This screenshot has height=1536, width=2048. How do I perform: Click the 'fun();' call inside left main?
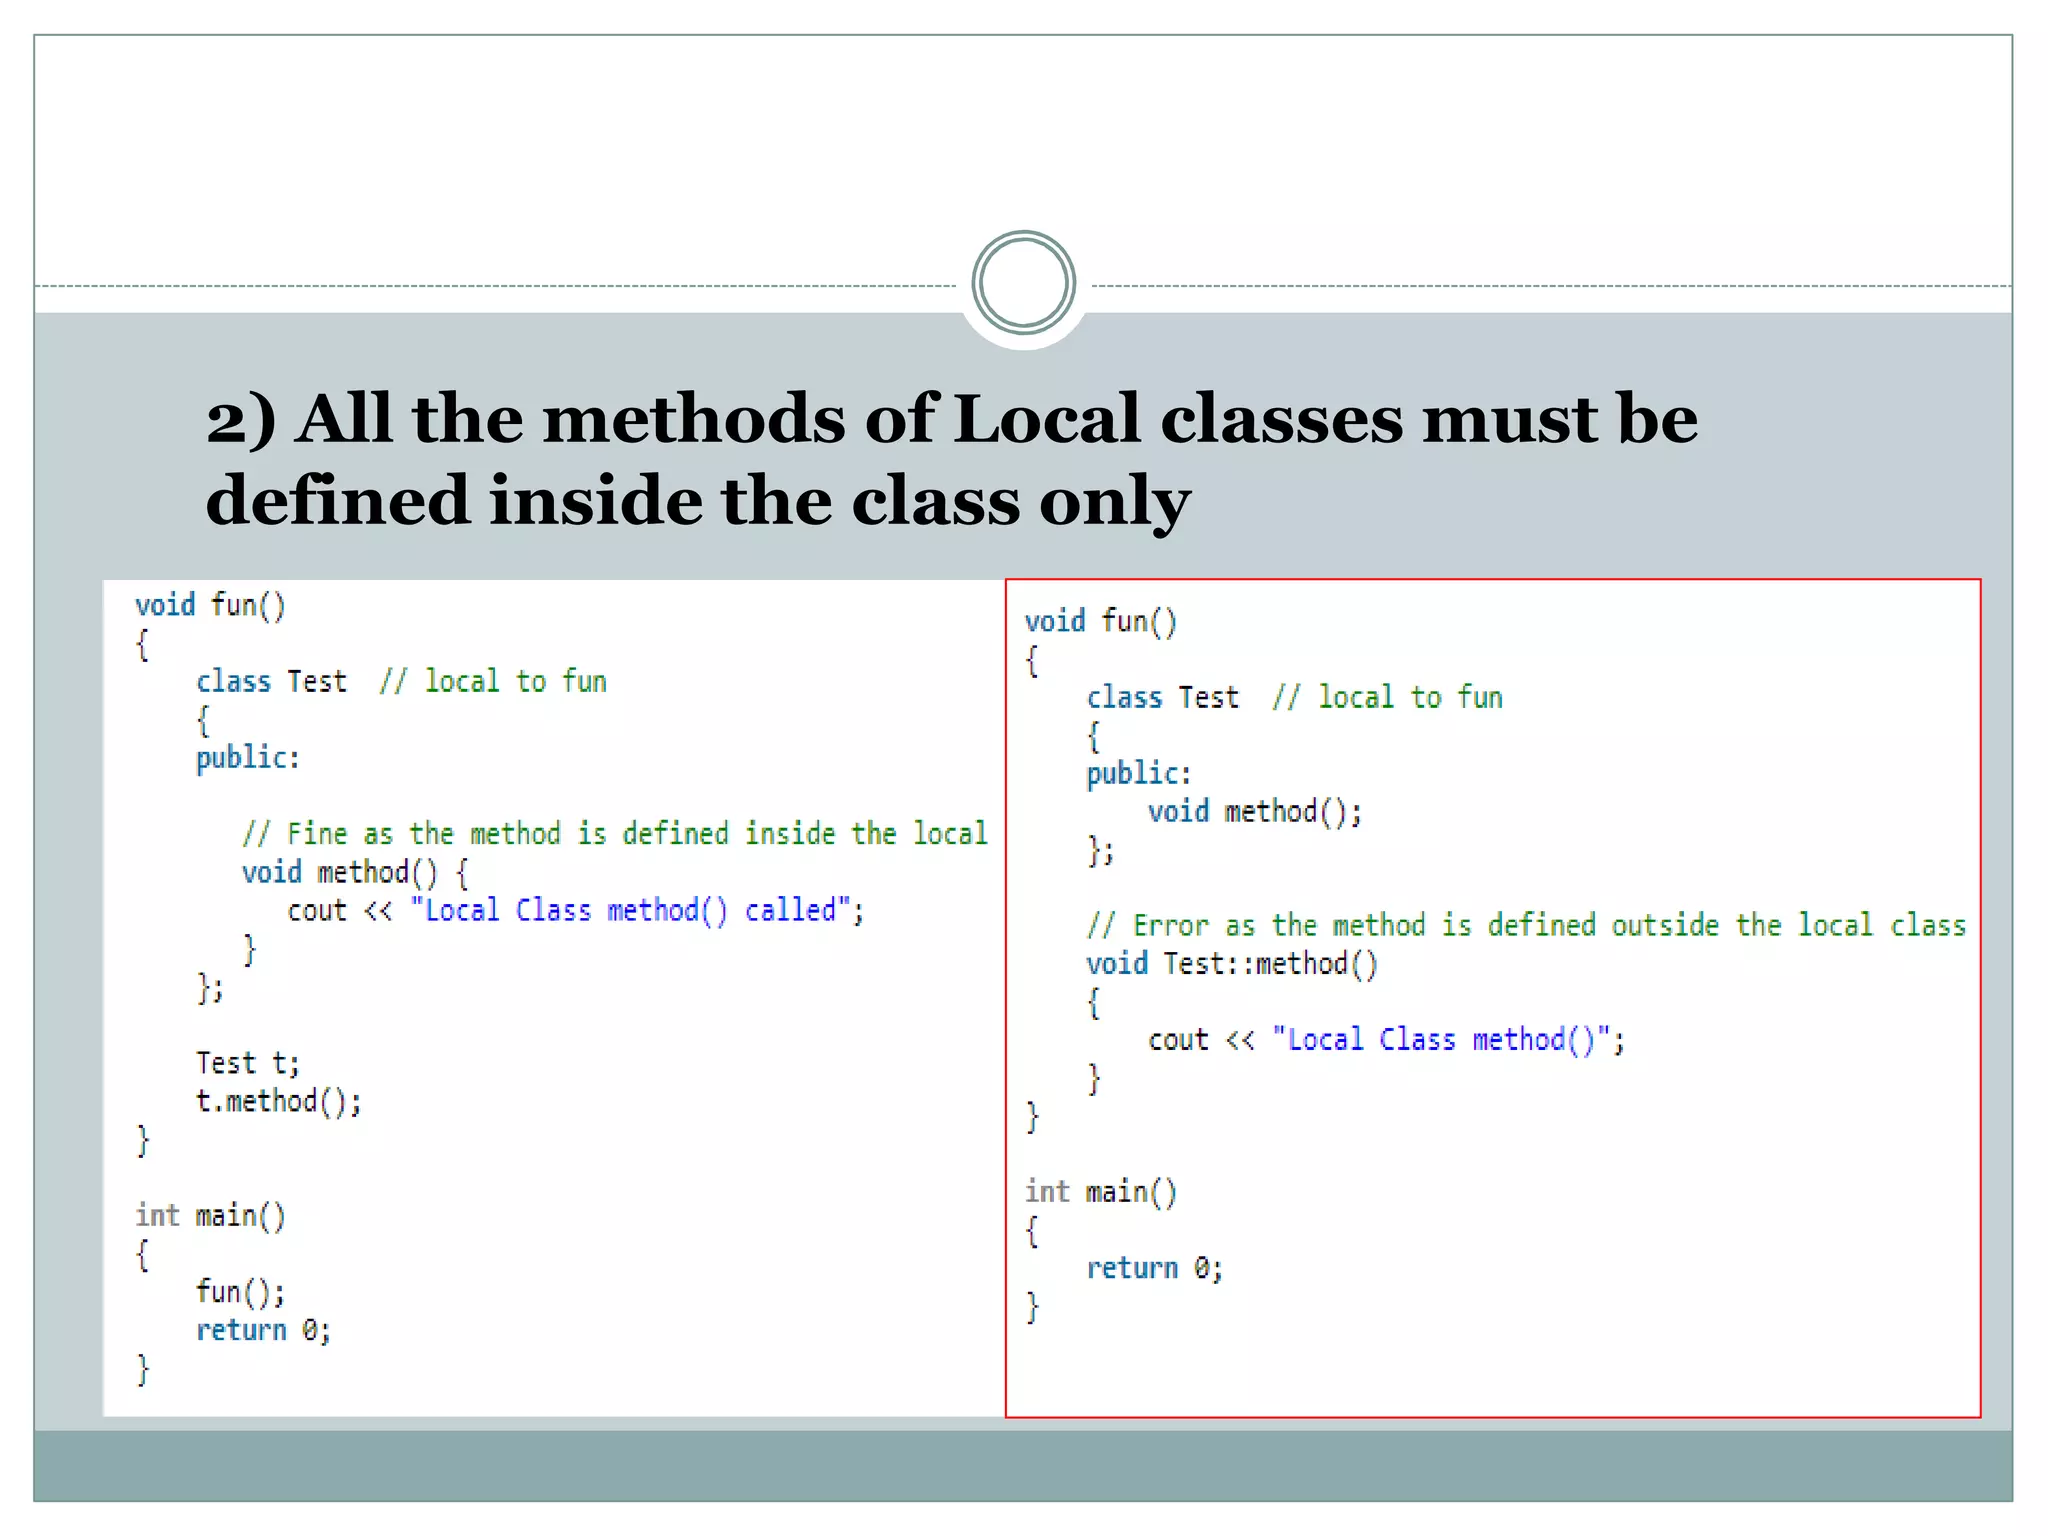(x=241, y=1291)
